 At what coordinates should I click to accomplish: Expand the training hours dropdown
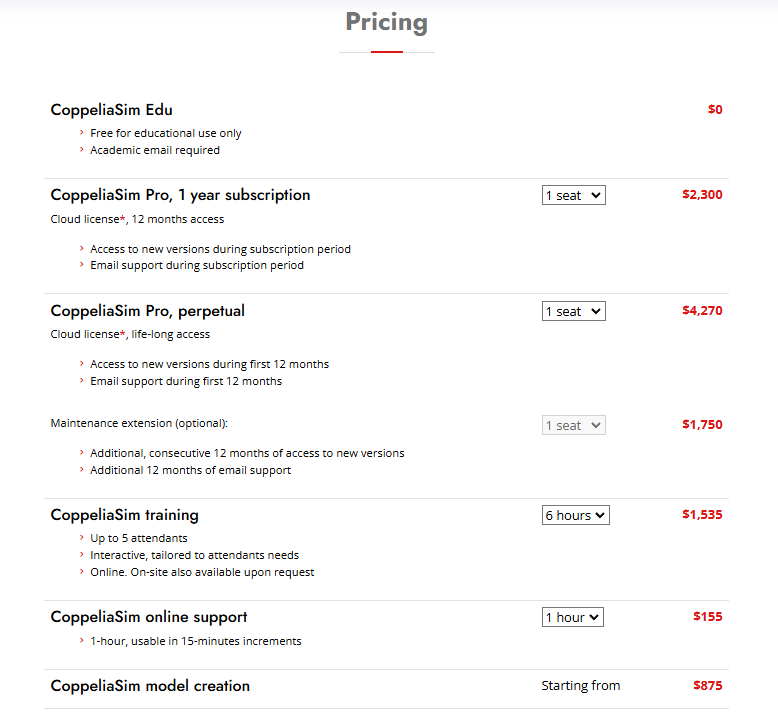(575, 515)
